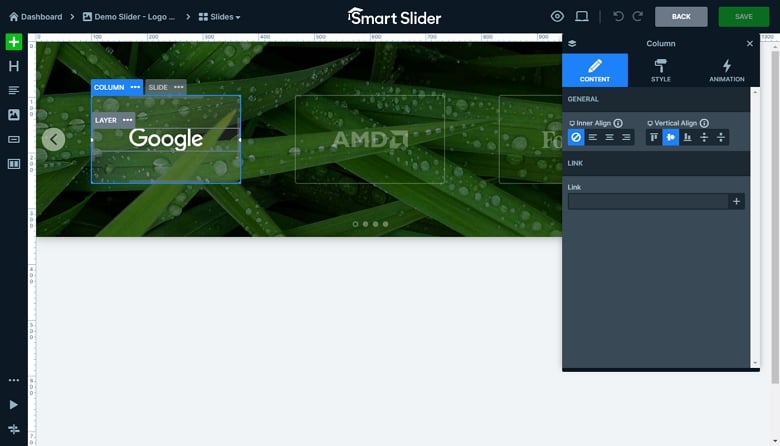Click the guides icon at sidebar bottom
Screen dimensions: 780x446
click(x=14, y=429)
